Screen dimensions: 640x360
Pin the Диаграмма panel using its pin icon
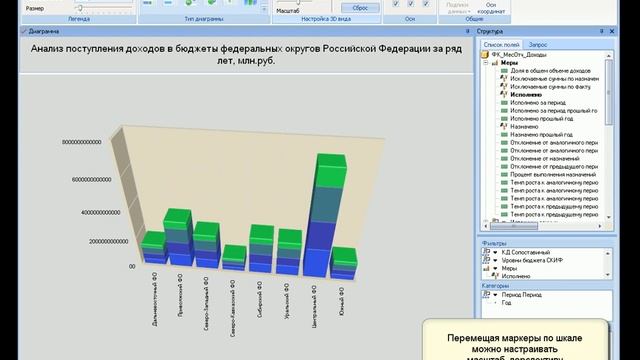tap(468, 31)
